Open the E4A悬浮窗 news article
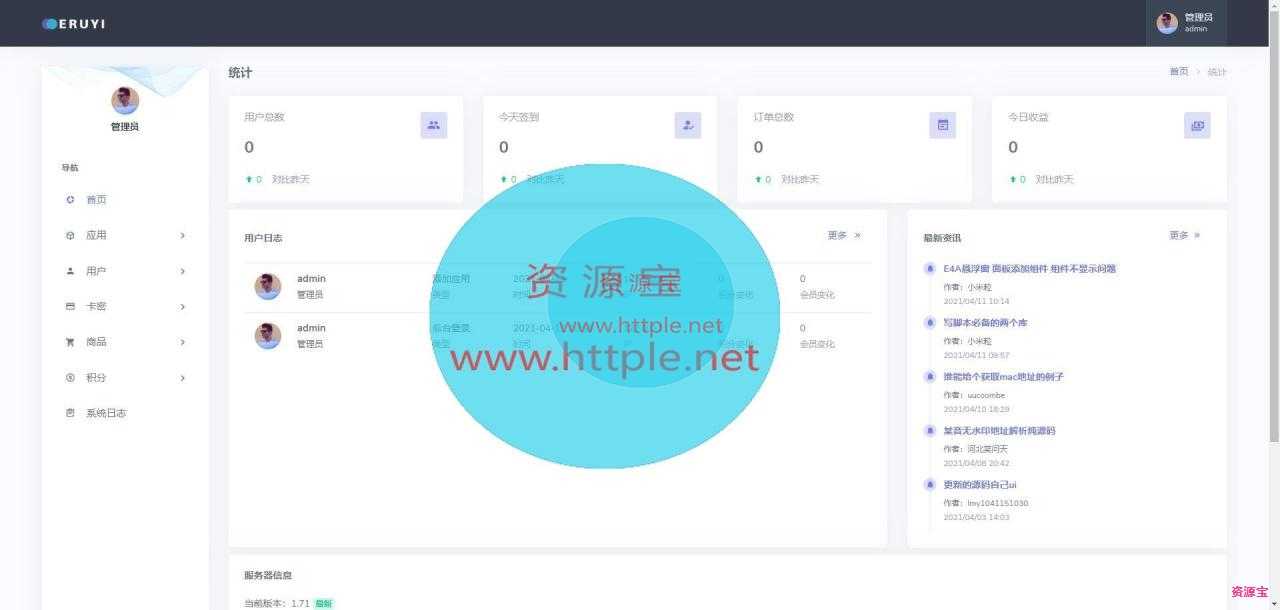1280x610 pixels. point(1029,269)
